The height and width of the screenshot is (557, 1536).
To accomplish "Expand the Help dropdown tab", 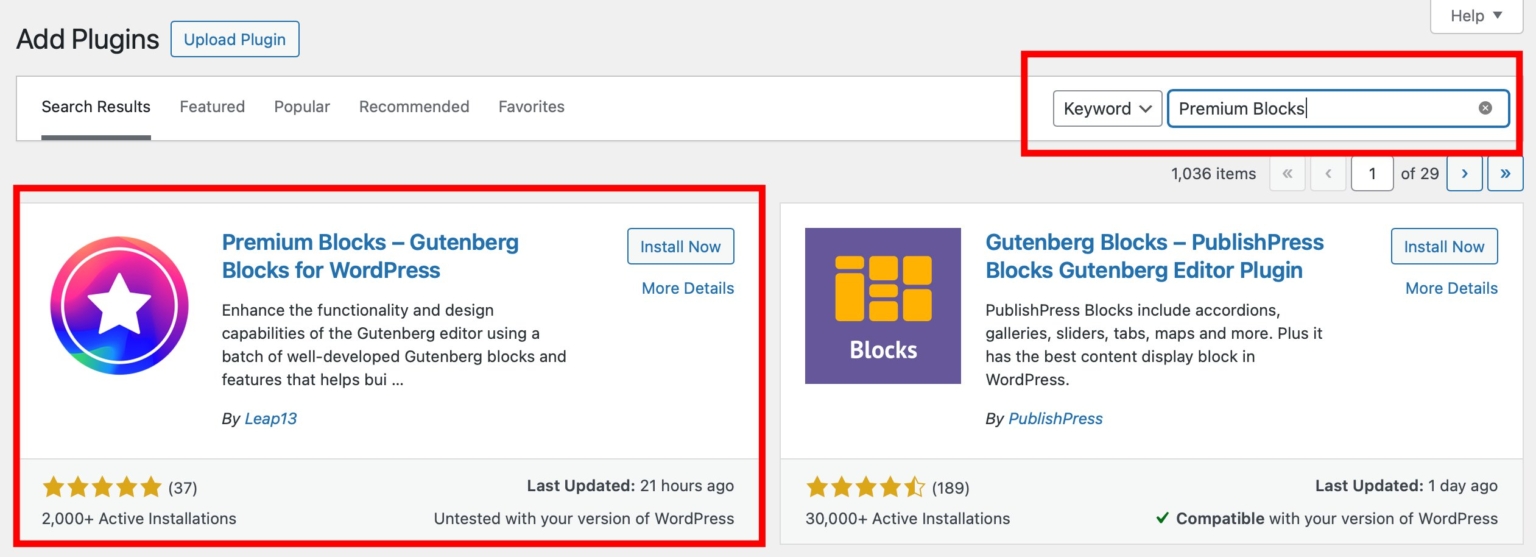I will pyautogui.click(x=1476, y=16).
